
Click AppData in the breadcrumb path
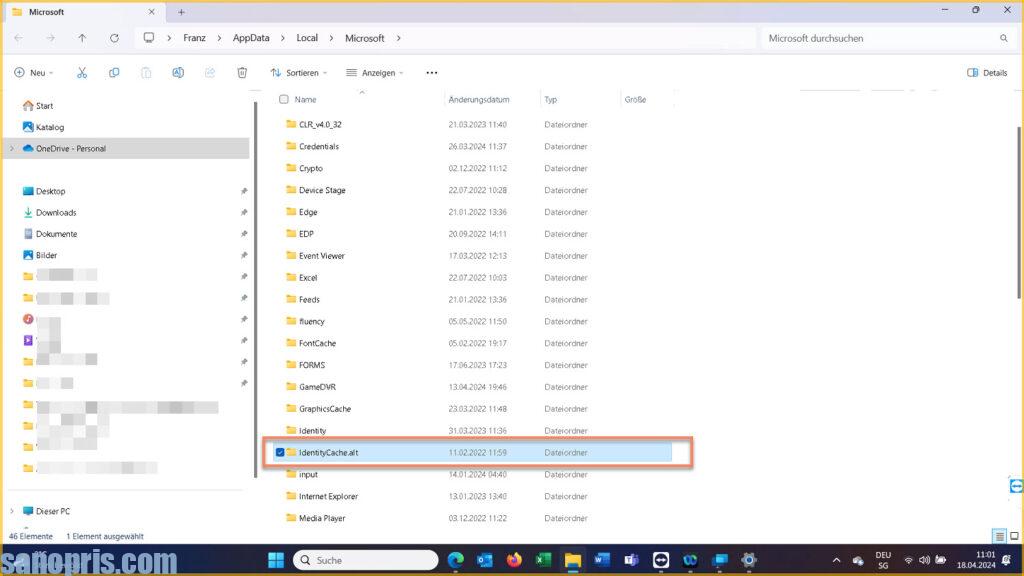(250, 38)
